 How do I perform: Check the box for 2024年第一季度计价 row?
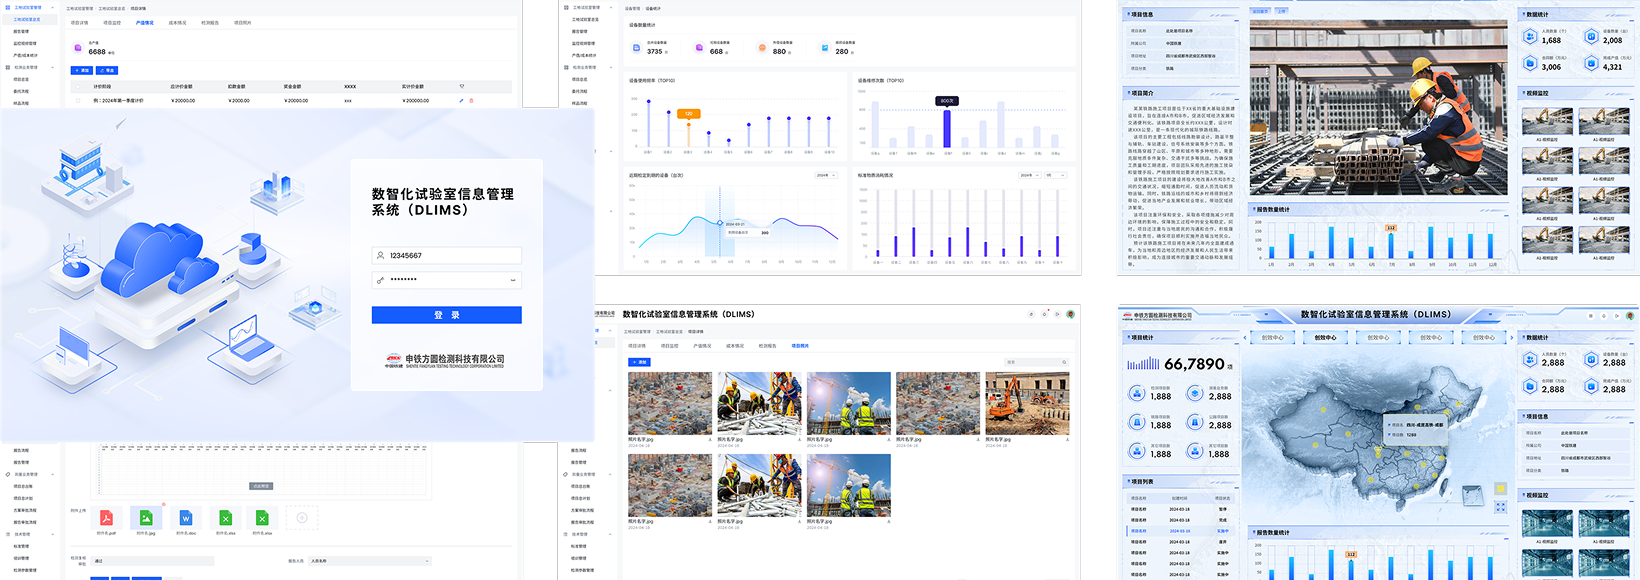point(78,100)
